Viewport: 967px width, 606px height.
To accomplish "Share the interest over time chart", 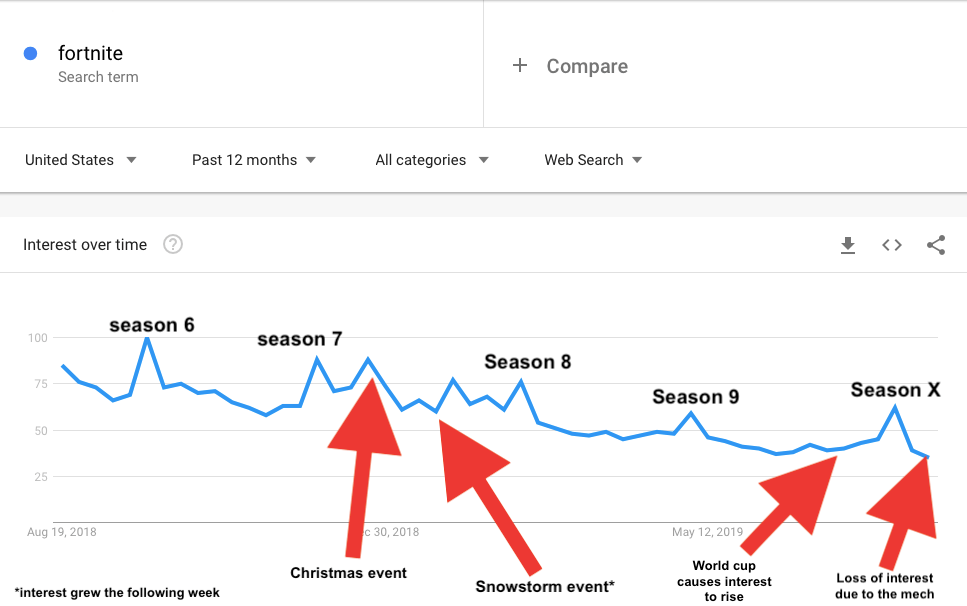I will 936,245.
